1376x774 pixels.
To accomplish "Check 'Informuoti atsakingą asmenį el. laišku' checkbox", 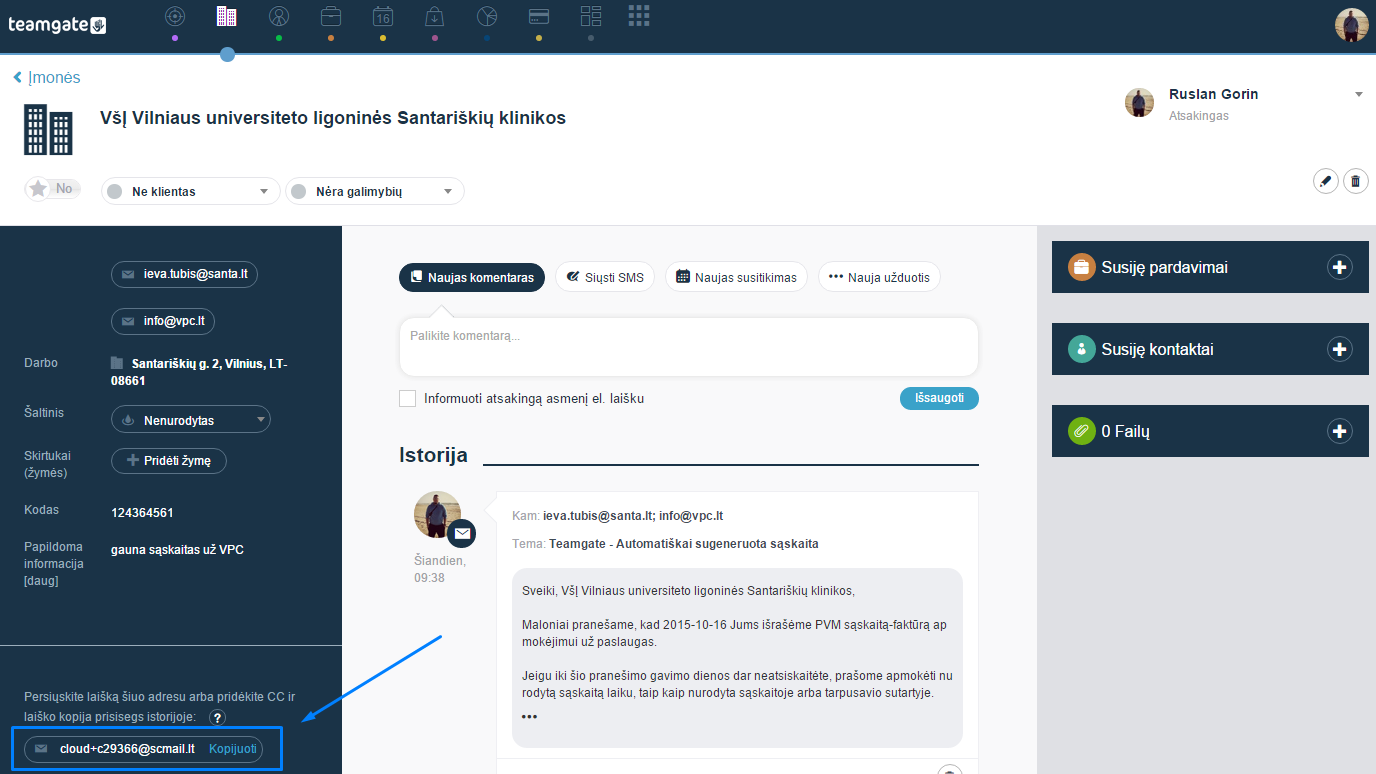I will click(408, 398).
